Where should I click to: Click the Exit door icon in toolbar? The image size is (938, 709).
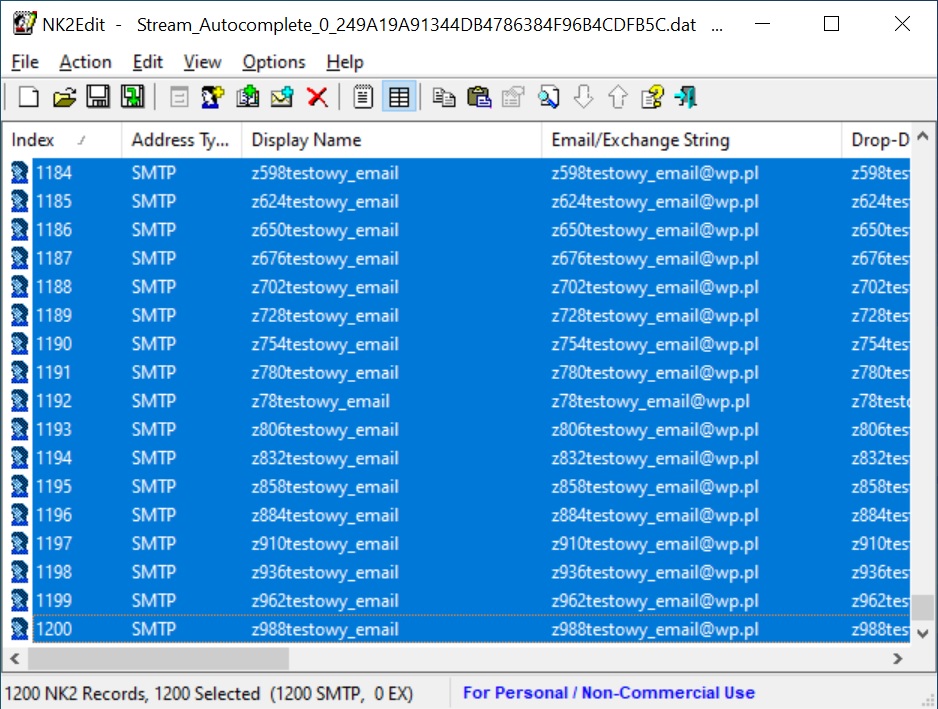click(x=686, y=97)
